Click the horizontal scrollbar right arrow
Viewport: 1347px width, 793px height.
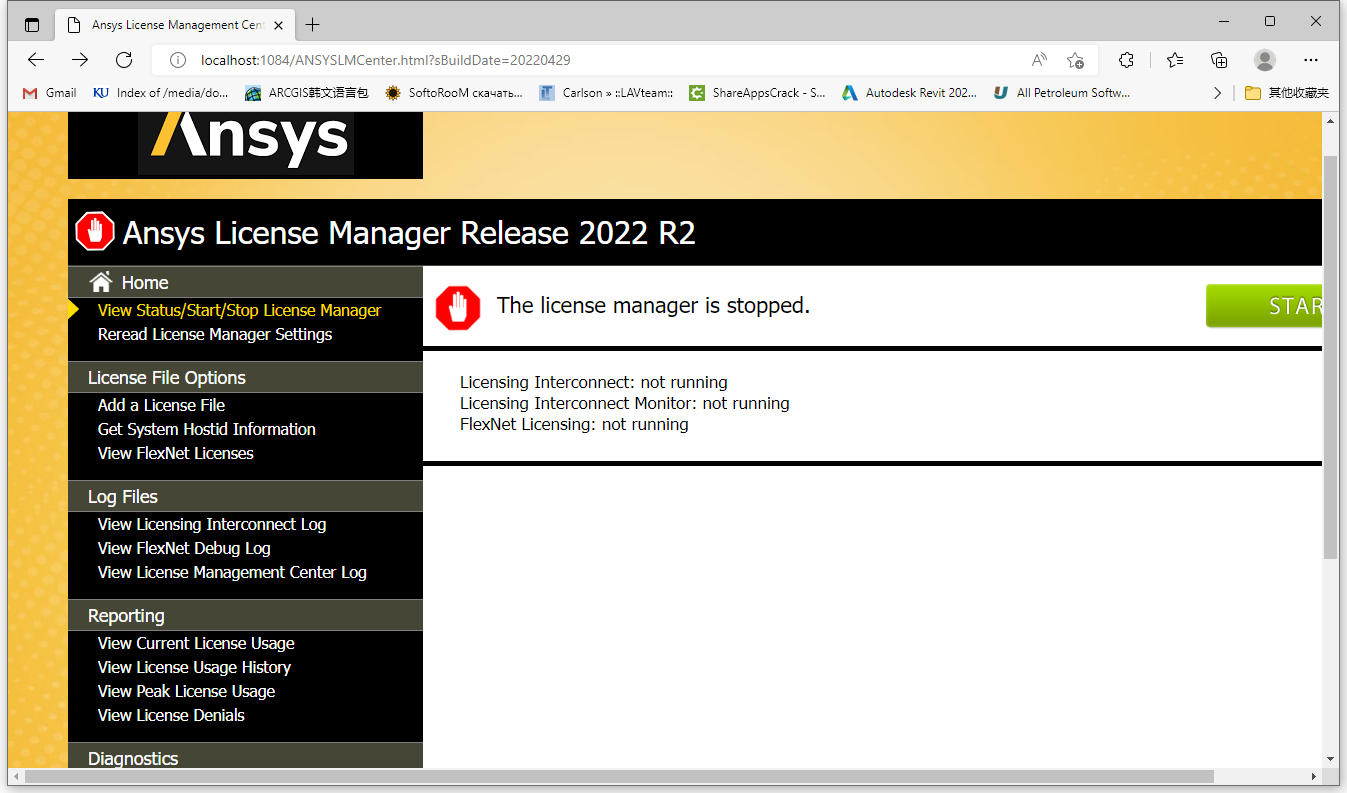(x=1315, y=776)
